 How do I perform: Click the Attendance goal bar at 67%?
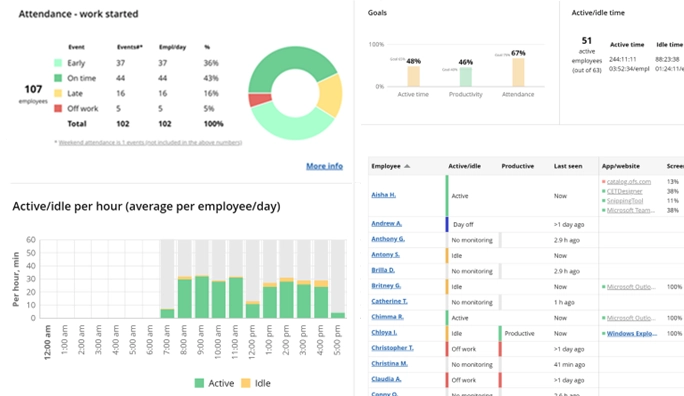tap(518, 72)
